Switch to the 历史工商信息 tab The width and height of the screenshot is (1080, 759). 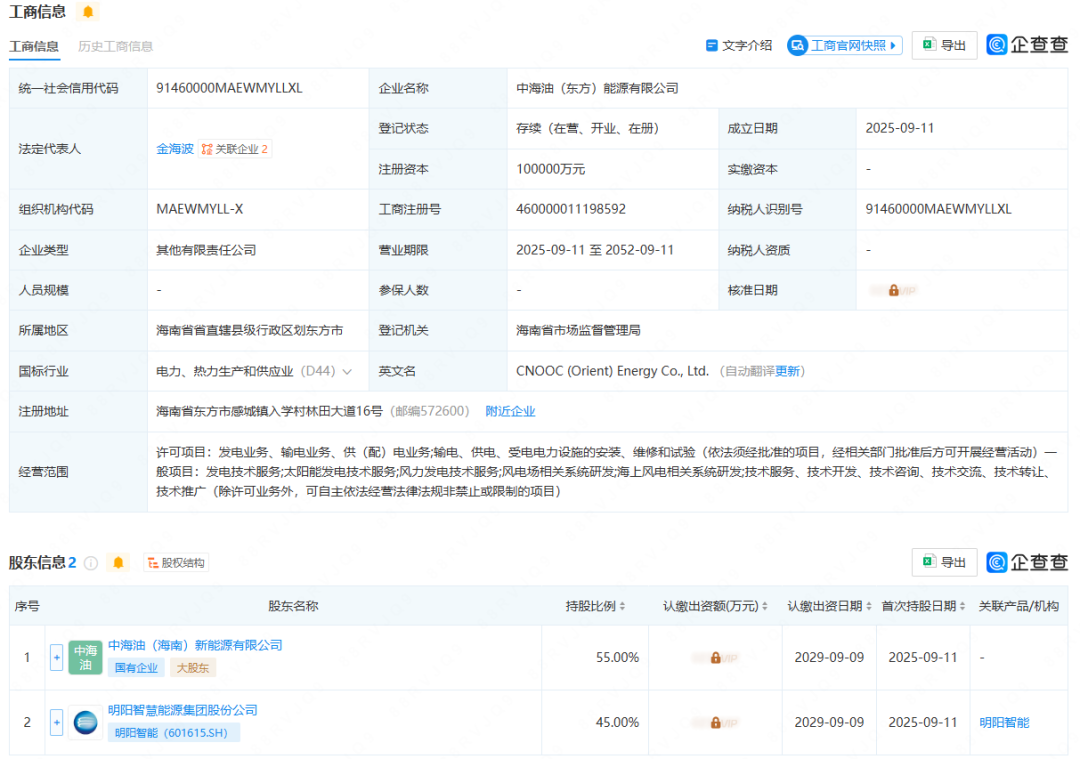pos(116,46)
